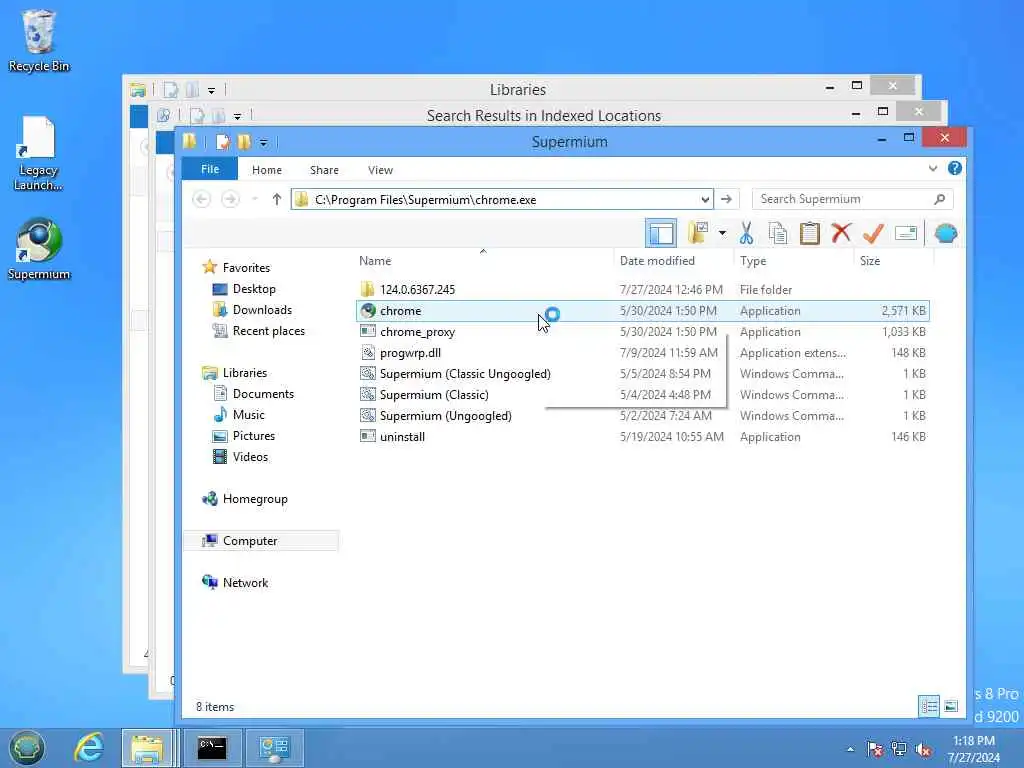The height and width of the screenshot is (768, 1024).
Task: Toggle the navigation pane layout icon
Action: pyautogui.click(x=661, y=233)
